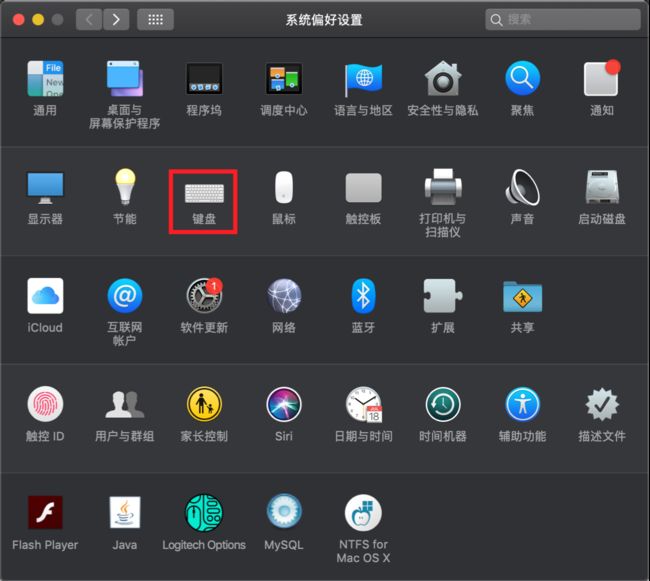Click the back navigation arrow
Screen dimensions: 650x581
pos(89,19)
